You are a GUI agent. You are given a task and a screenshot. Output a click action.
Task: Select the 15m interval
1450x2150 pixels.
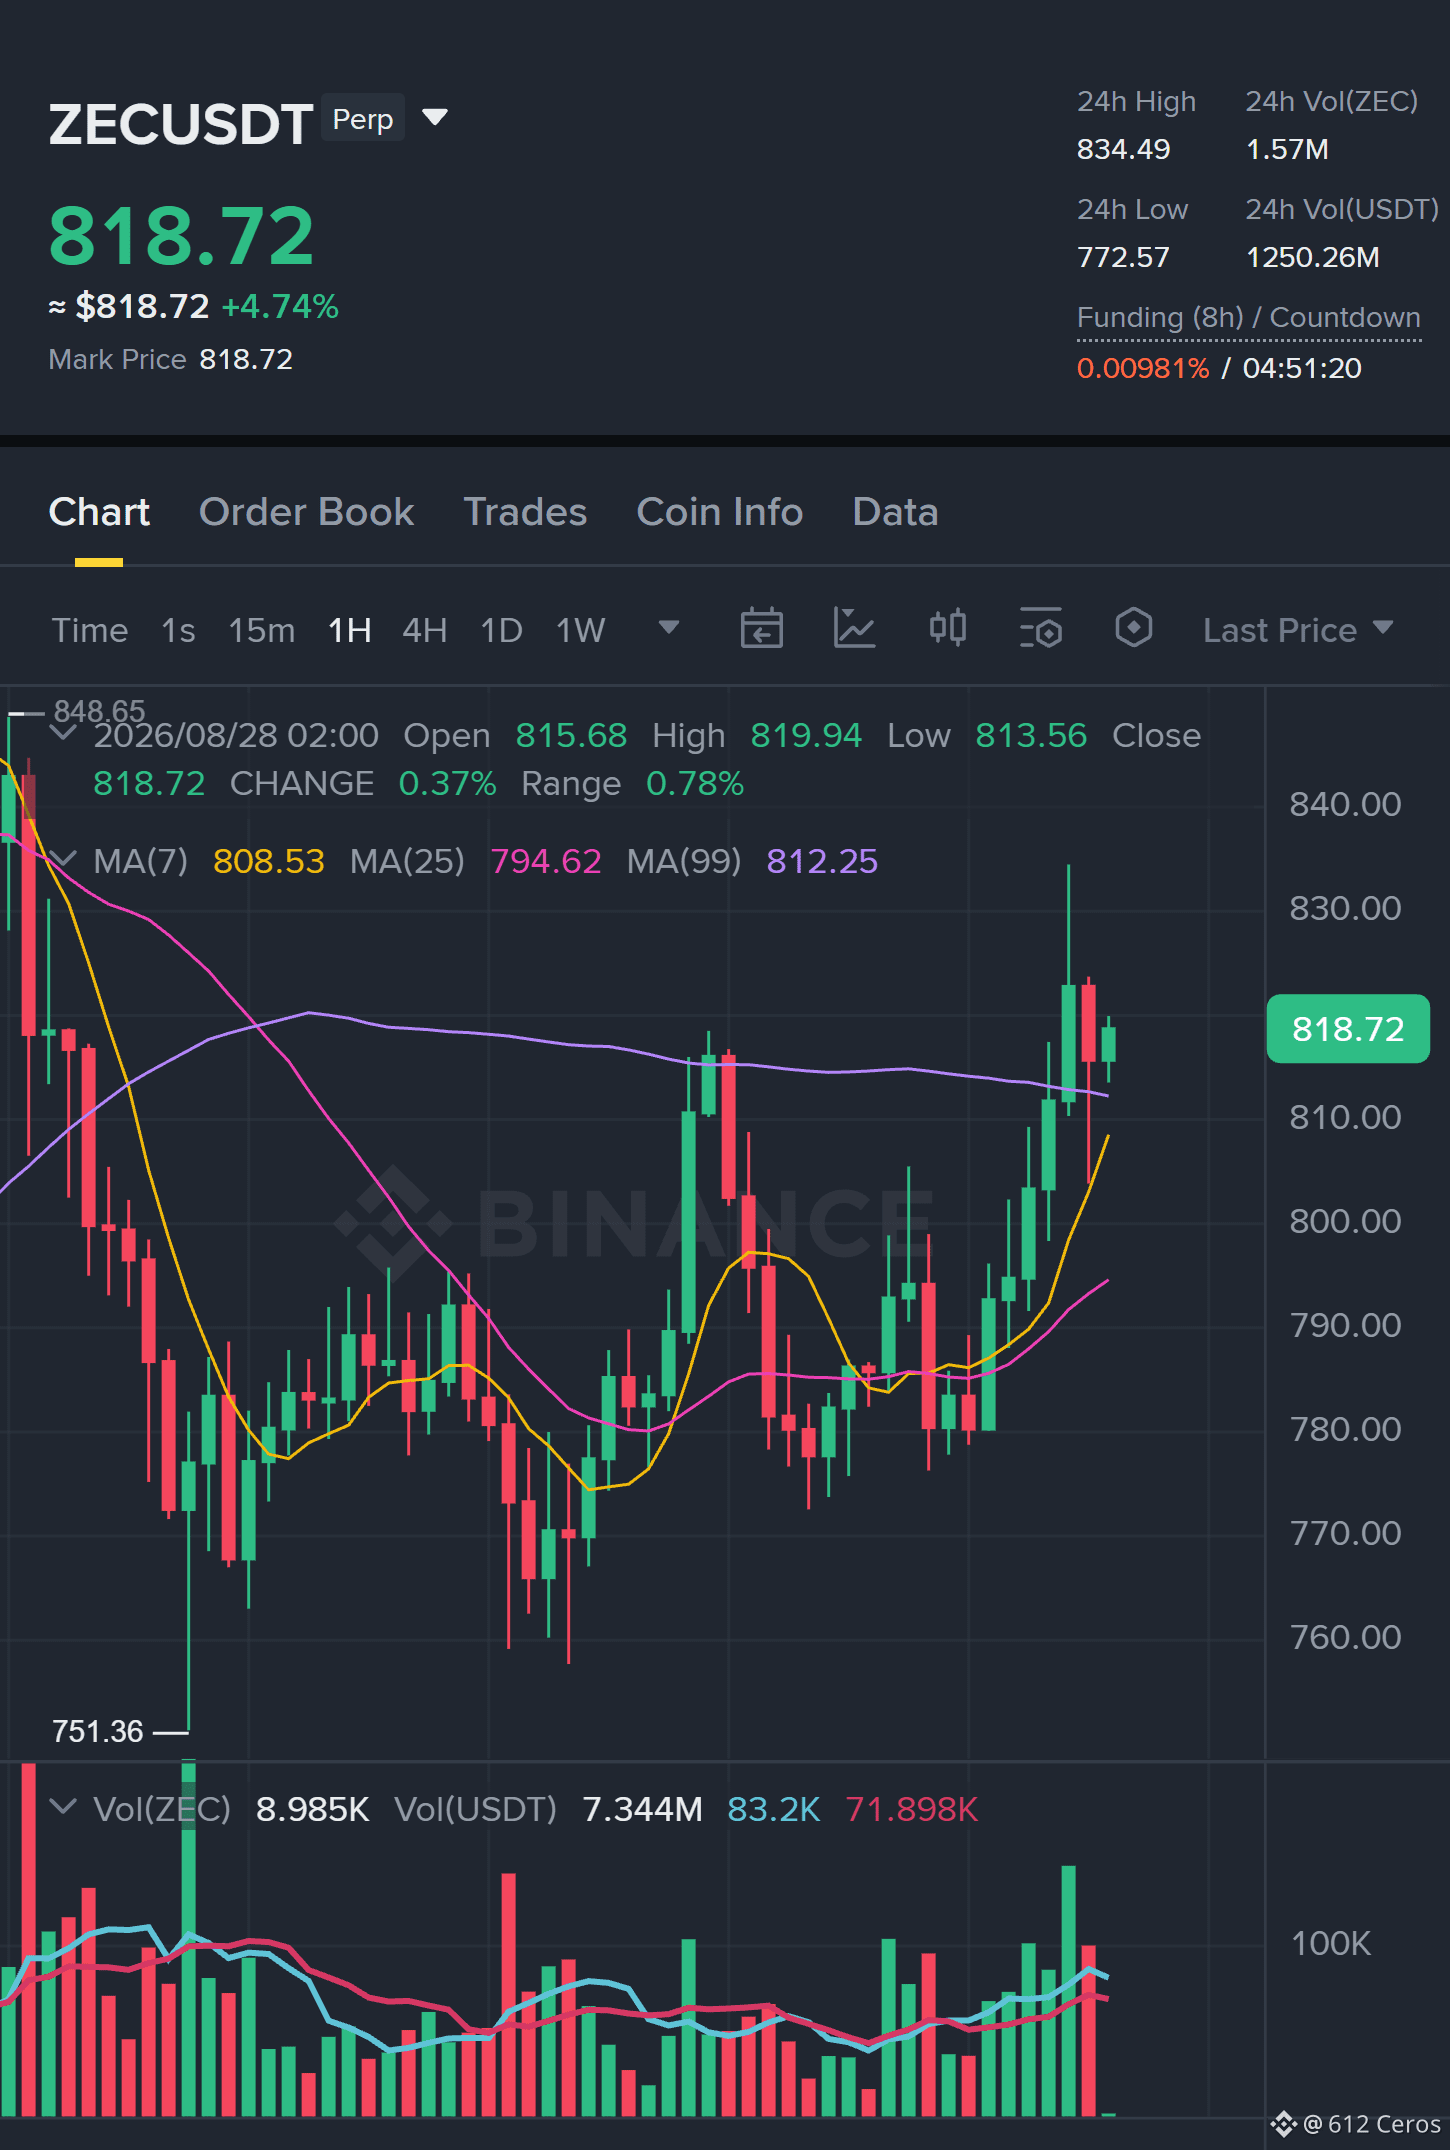point(262,630)
